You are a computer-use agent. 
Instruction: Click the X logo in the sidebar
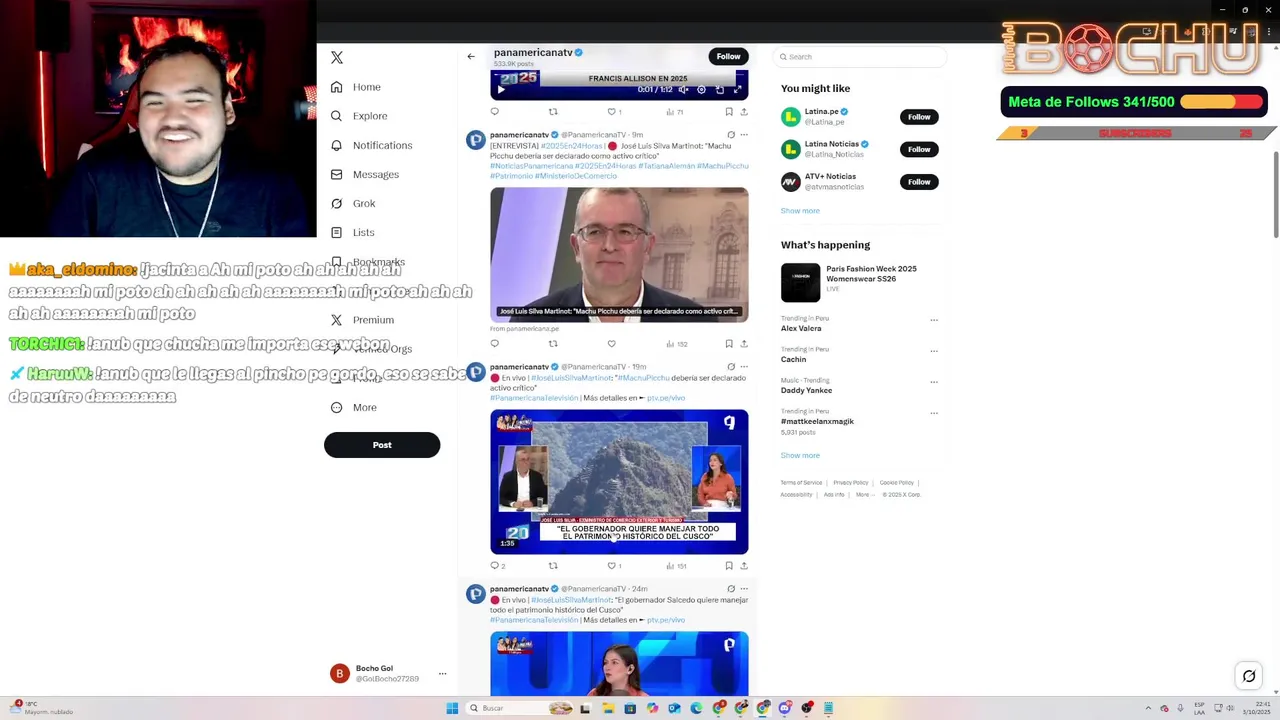[337, 58]
